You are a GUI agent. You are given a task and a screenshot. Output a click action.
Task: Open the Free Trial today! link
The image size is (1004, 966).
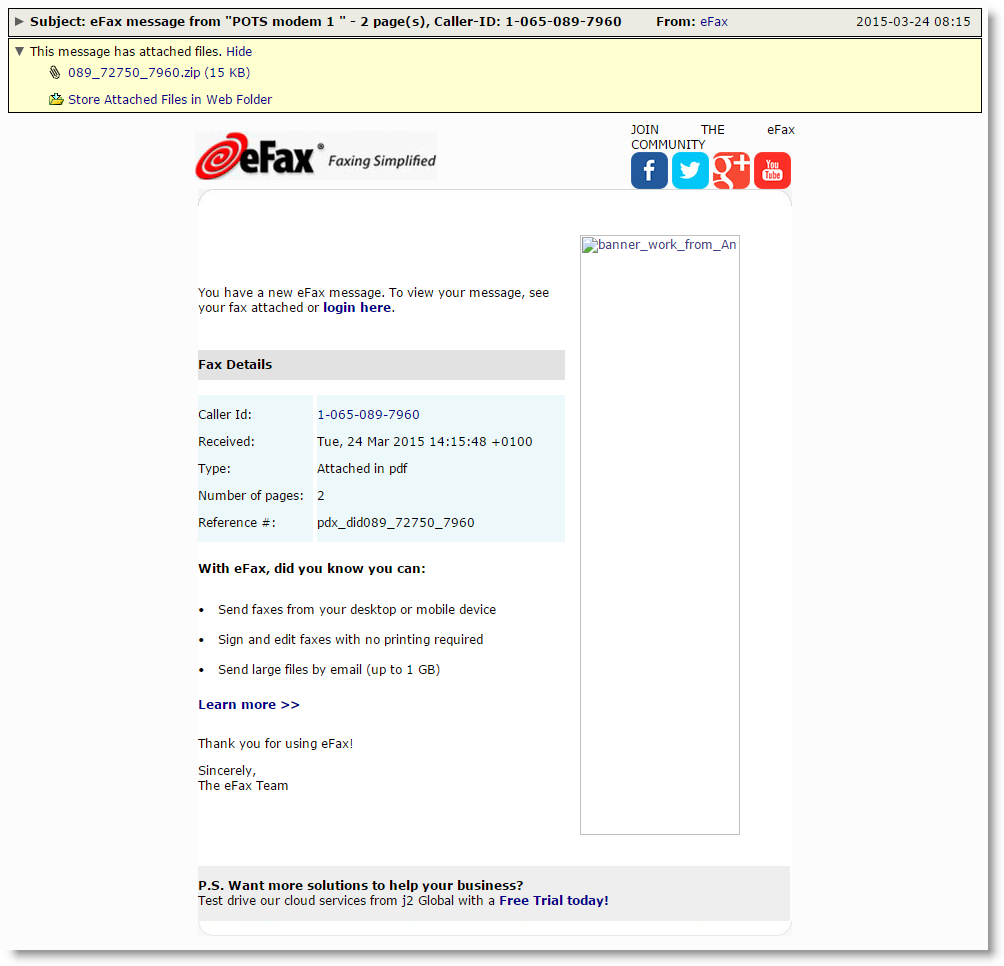pyautogui.click(x=554, y=900)
